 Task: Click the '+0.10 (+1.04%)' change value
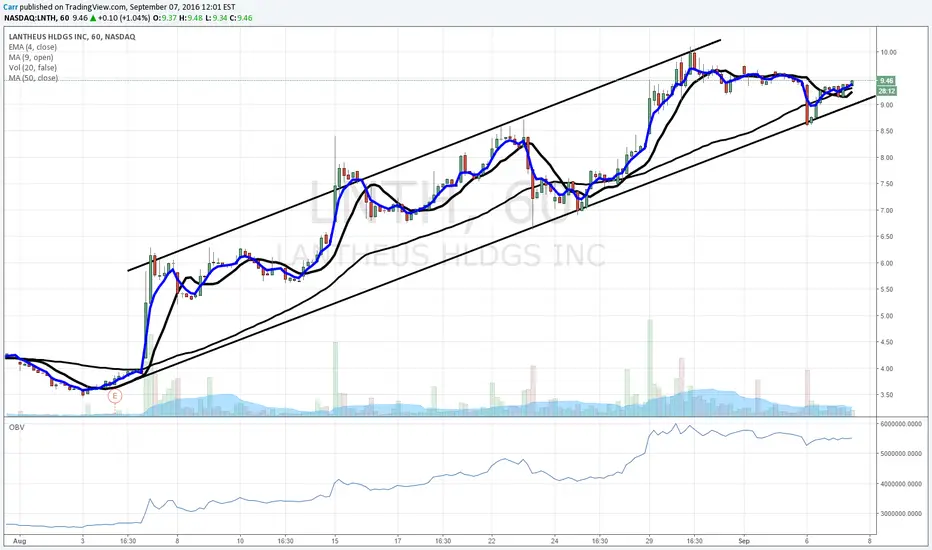(124, 18)
